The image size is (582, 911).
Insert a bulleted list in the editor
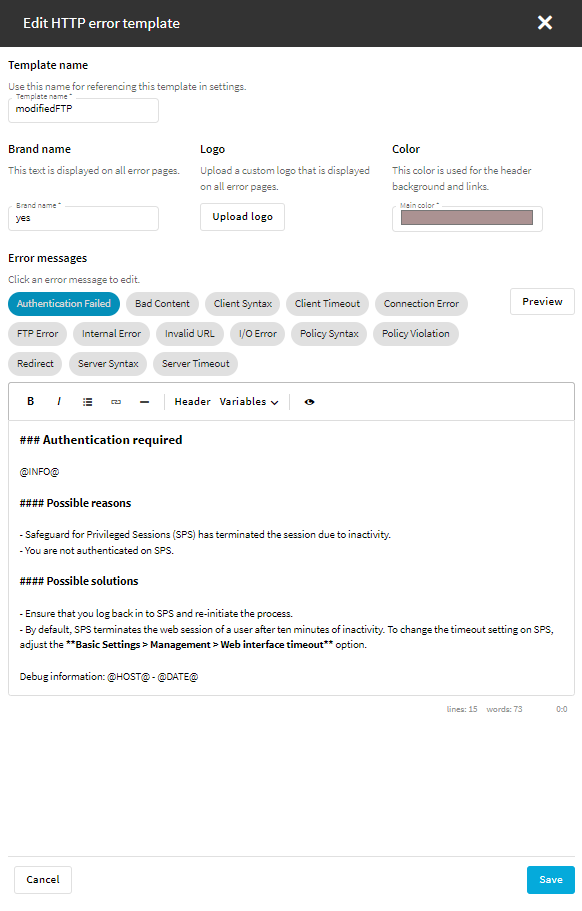click(87, 401)
